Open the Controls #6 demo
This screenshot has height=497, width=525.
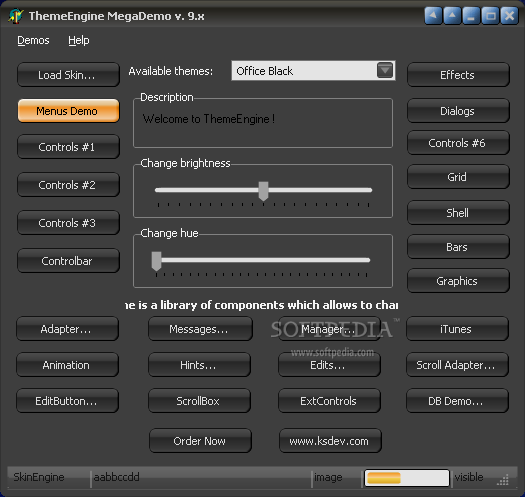point(458,143)
